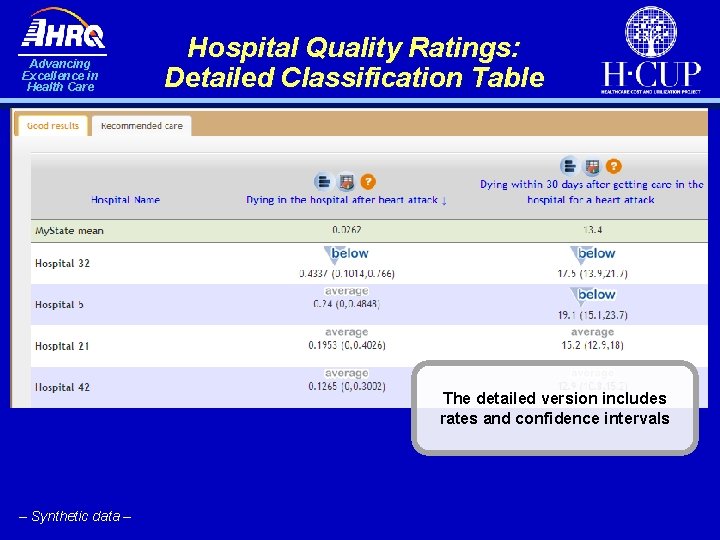
Task: Select Hospital 21 row name
Action: coord(62,346)
